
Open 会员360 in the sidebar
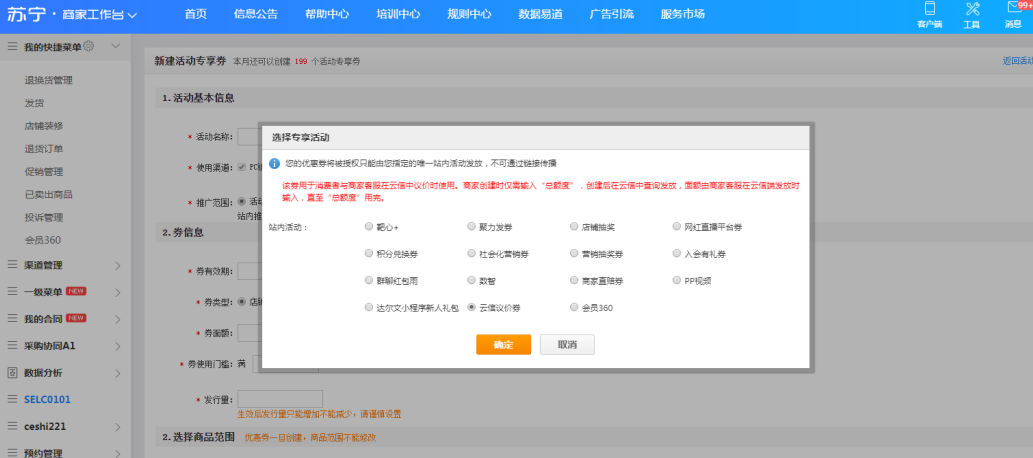(x=43, y=241)
